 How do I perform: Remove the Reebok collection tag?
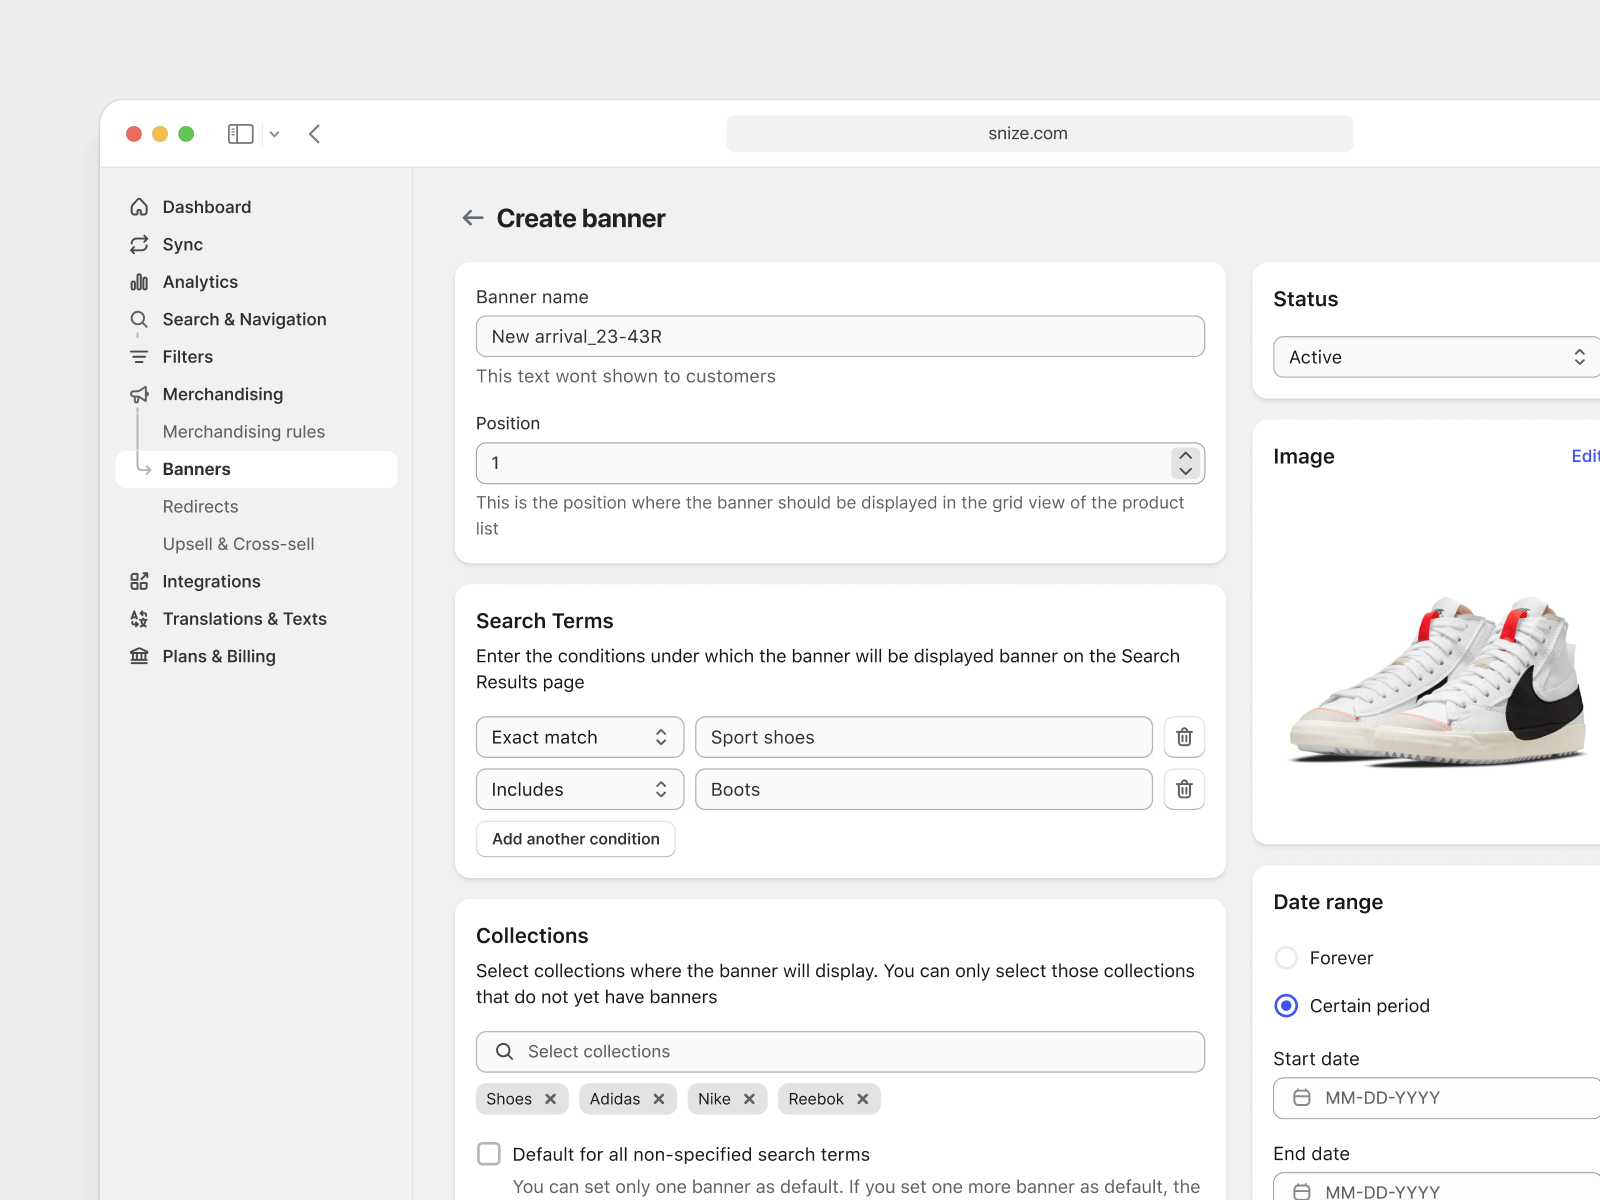coord(863,1099)
